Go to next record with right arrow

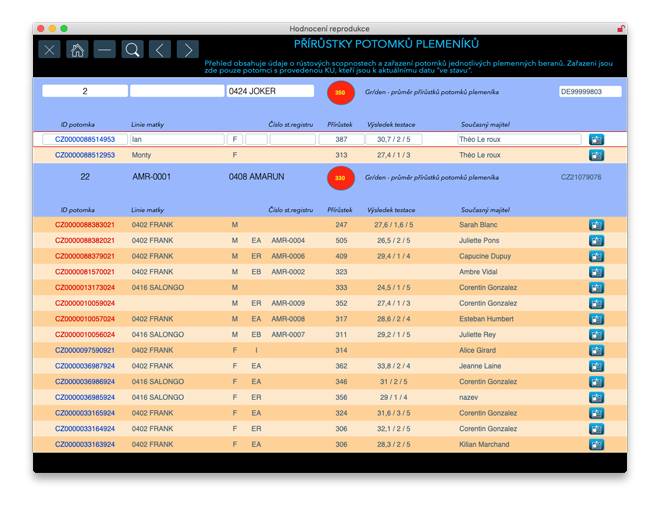tap(187, 49)
